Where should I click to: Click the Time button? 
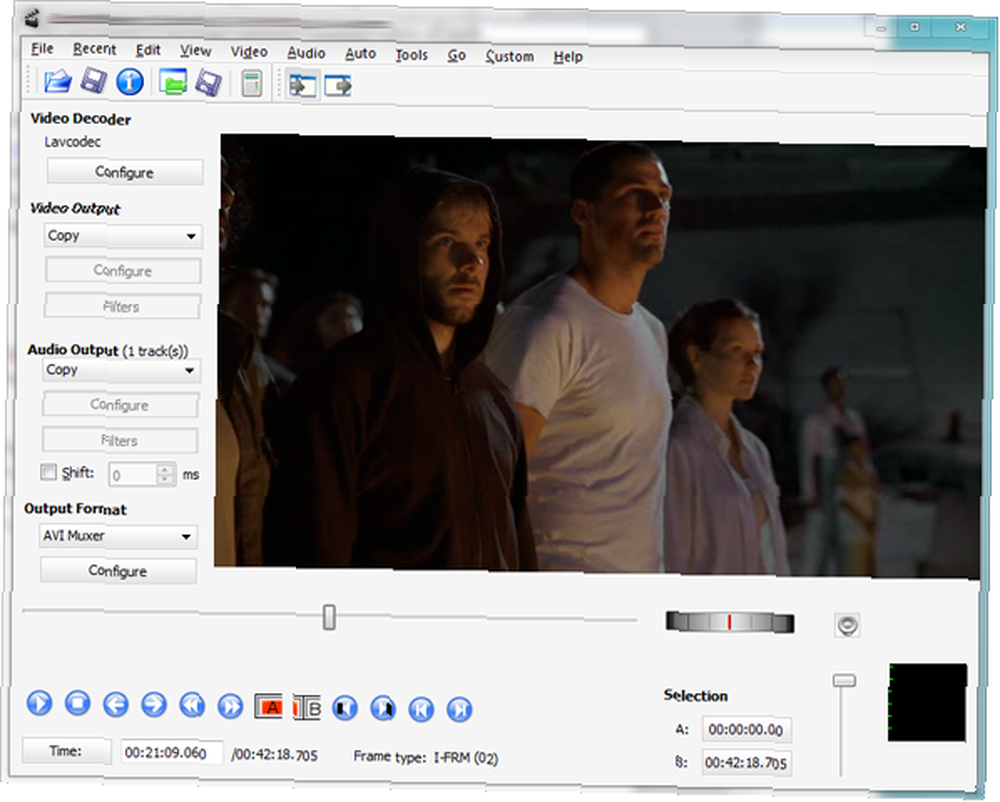(66, 751)
